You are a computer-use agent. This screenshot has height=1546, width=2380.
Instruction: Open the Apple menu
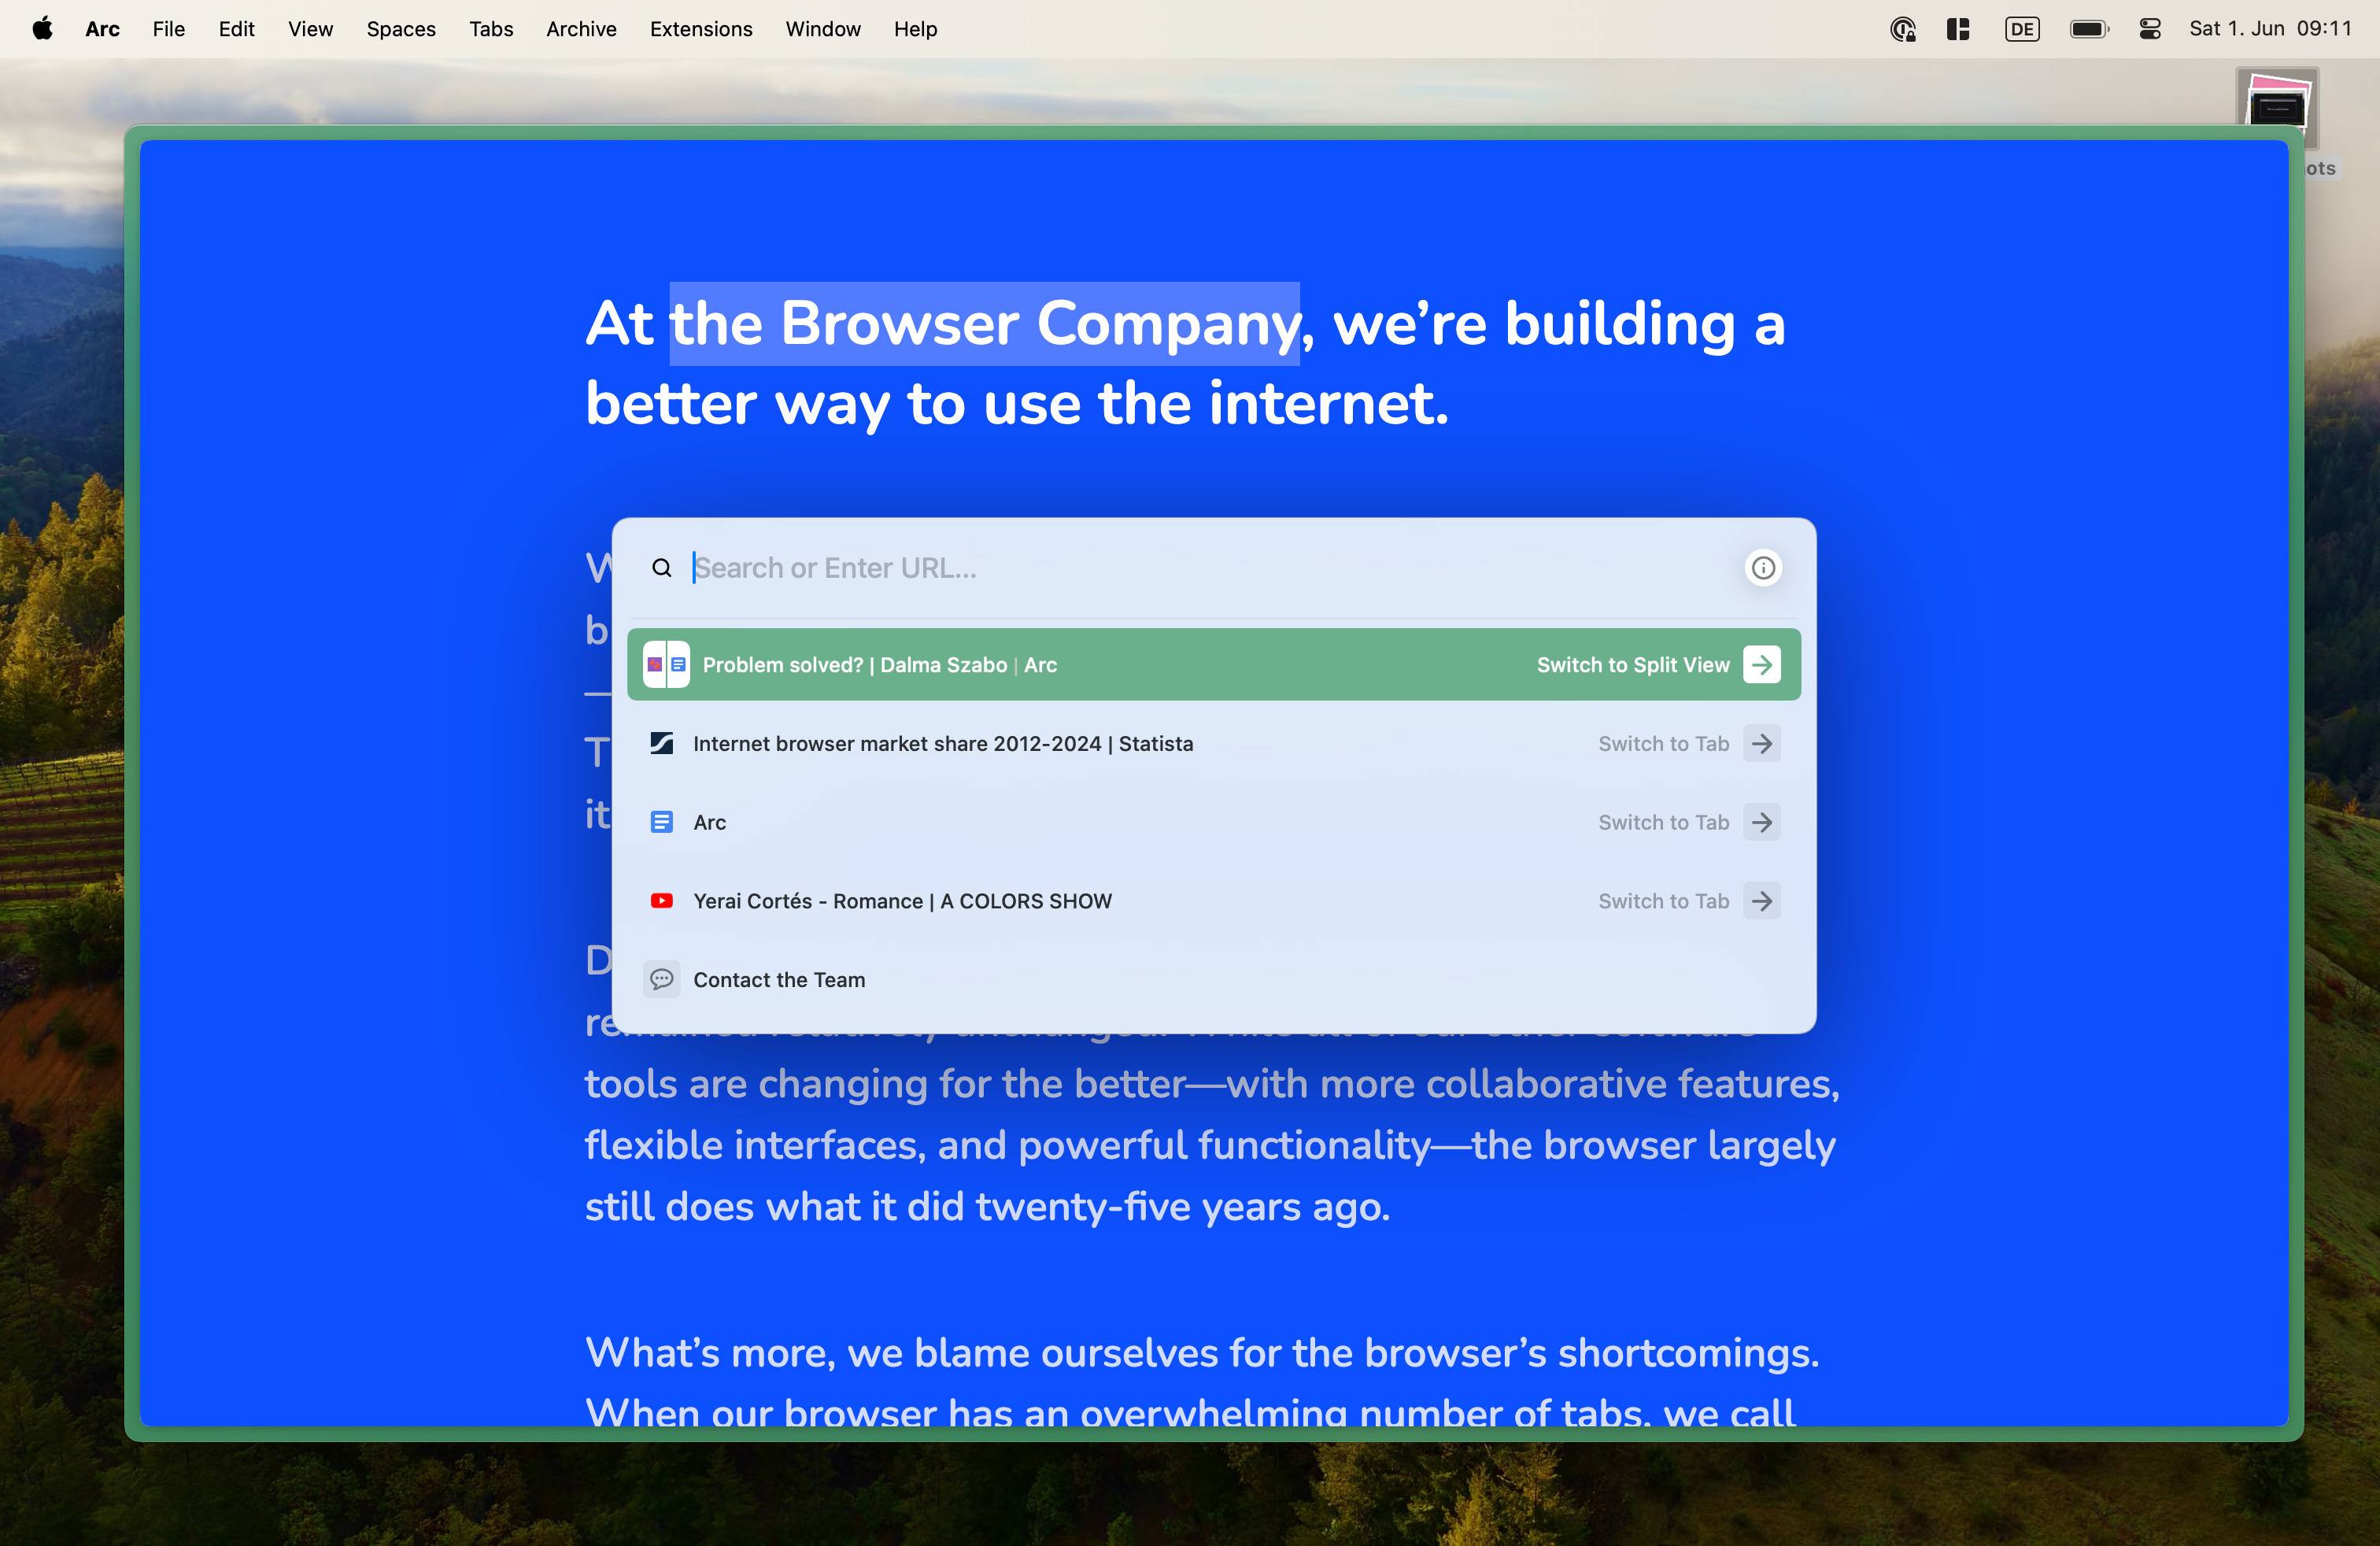tap(42, 29)
